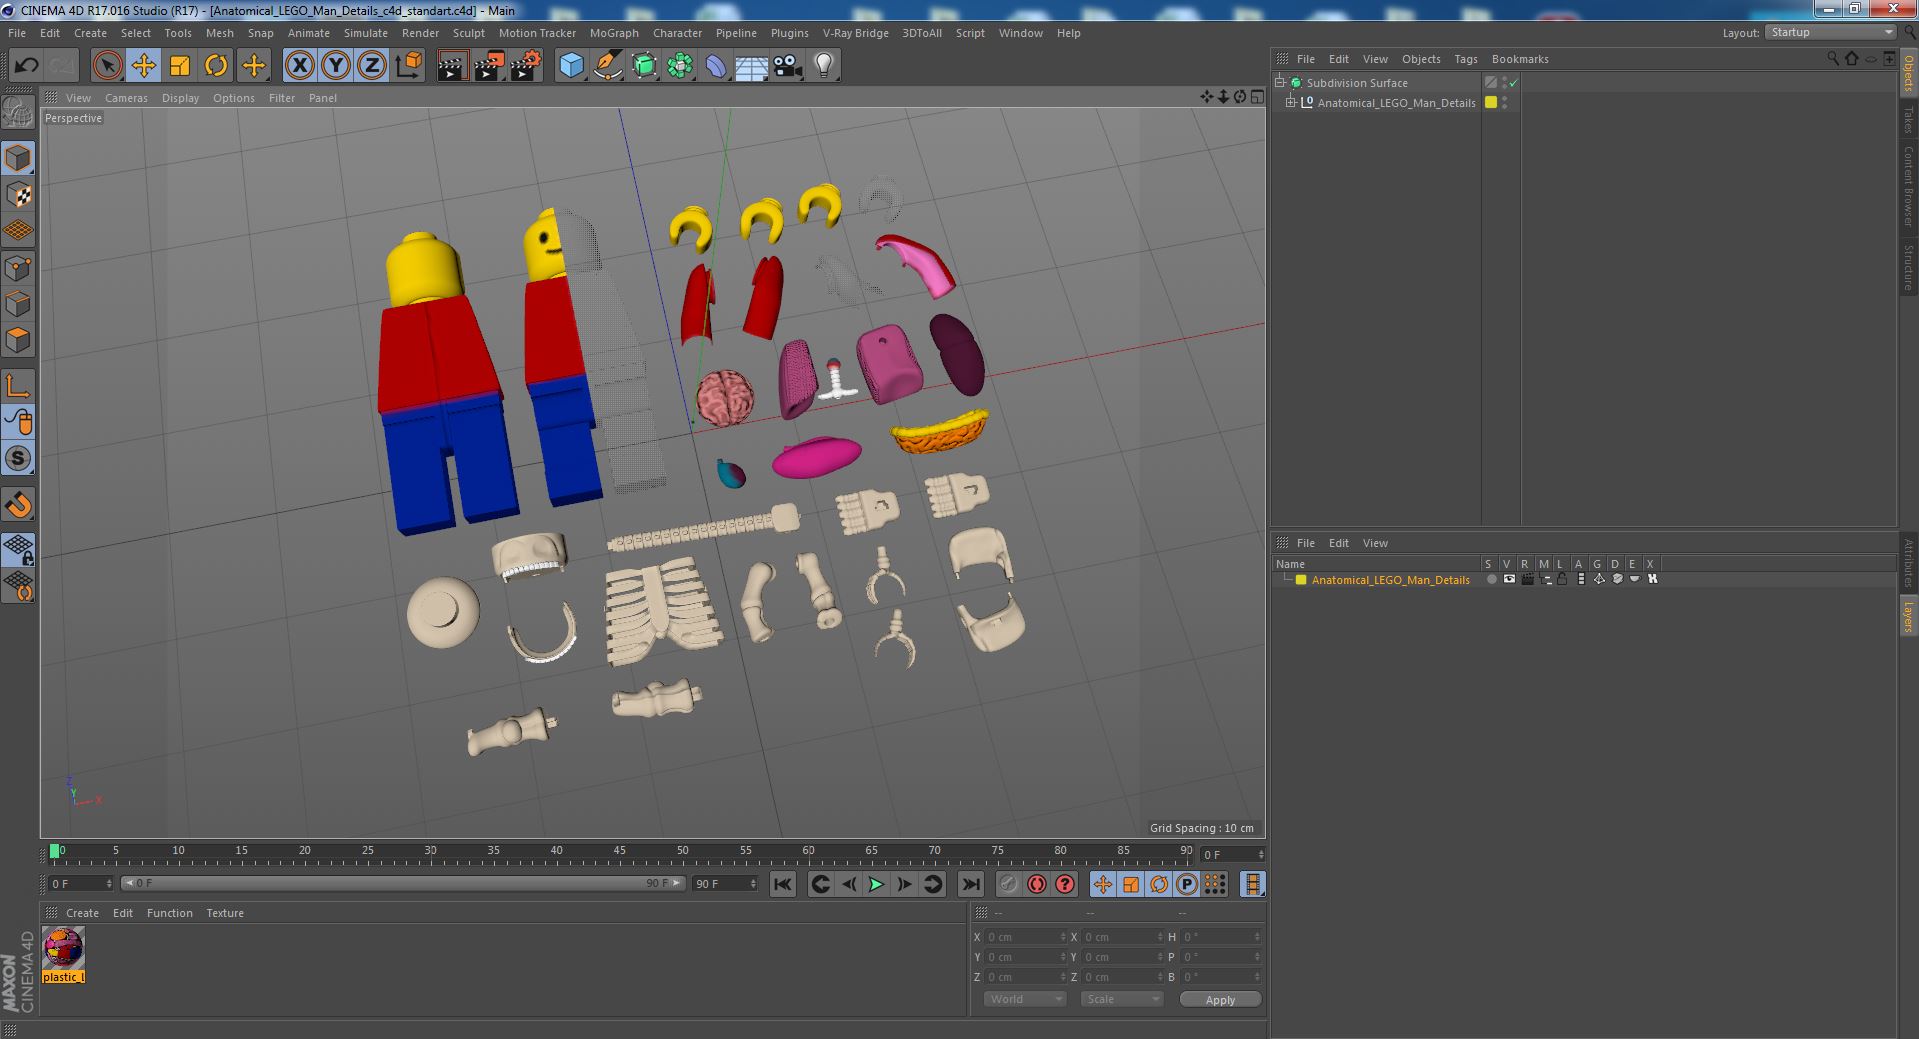
Task: Toggle X axis lock
Action: coord(299,66)
